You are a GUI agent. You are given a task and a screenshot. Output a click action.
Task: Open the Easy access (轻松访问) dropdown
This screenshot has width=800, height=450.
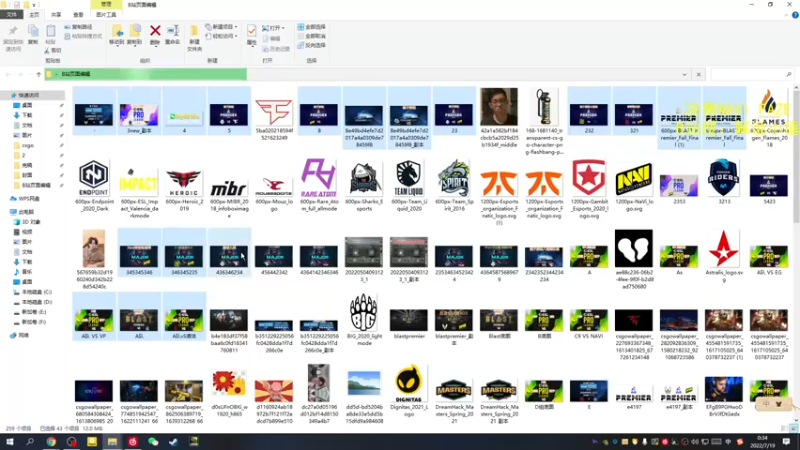pos(221,36)
